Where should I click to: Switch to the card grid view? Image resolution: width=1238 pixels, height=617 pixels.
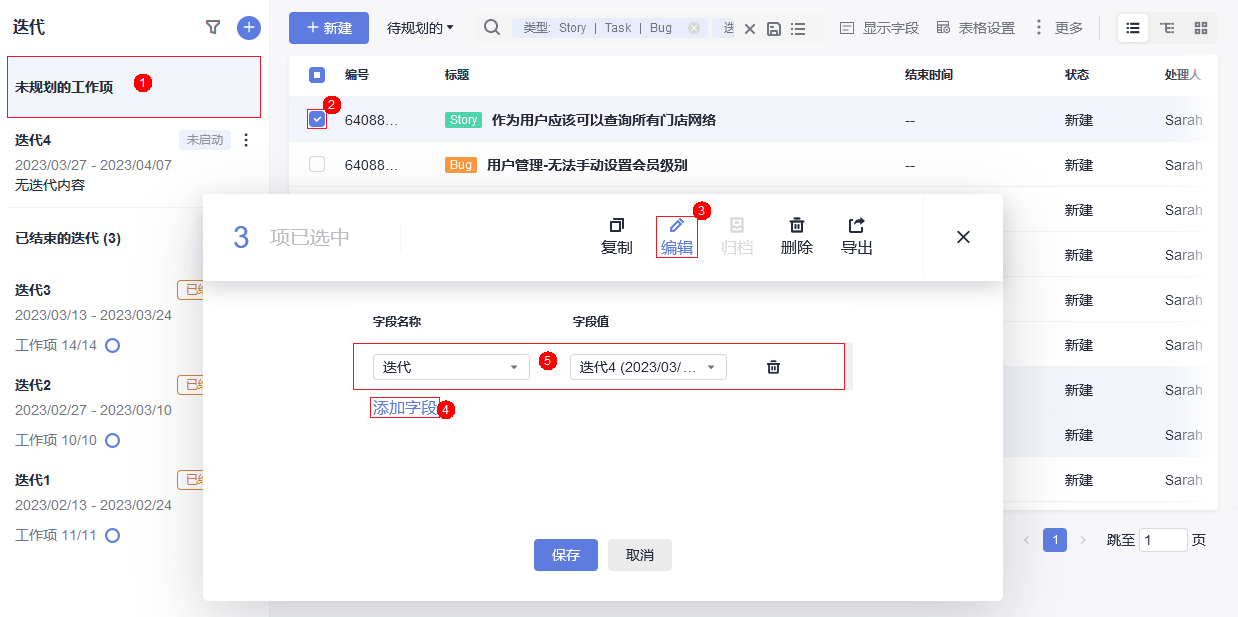[x=1200, y=28]
